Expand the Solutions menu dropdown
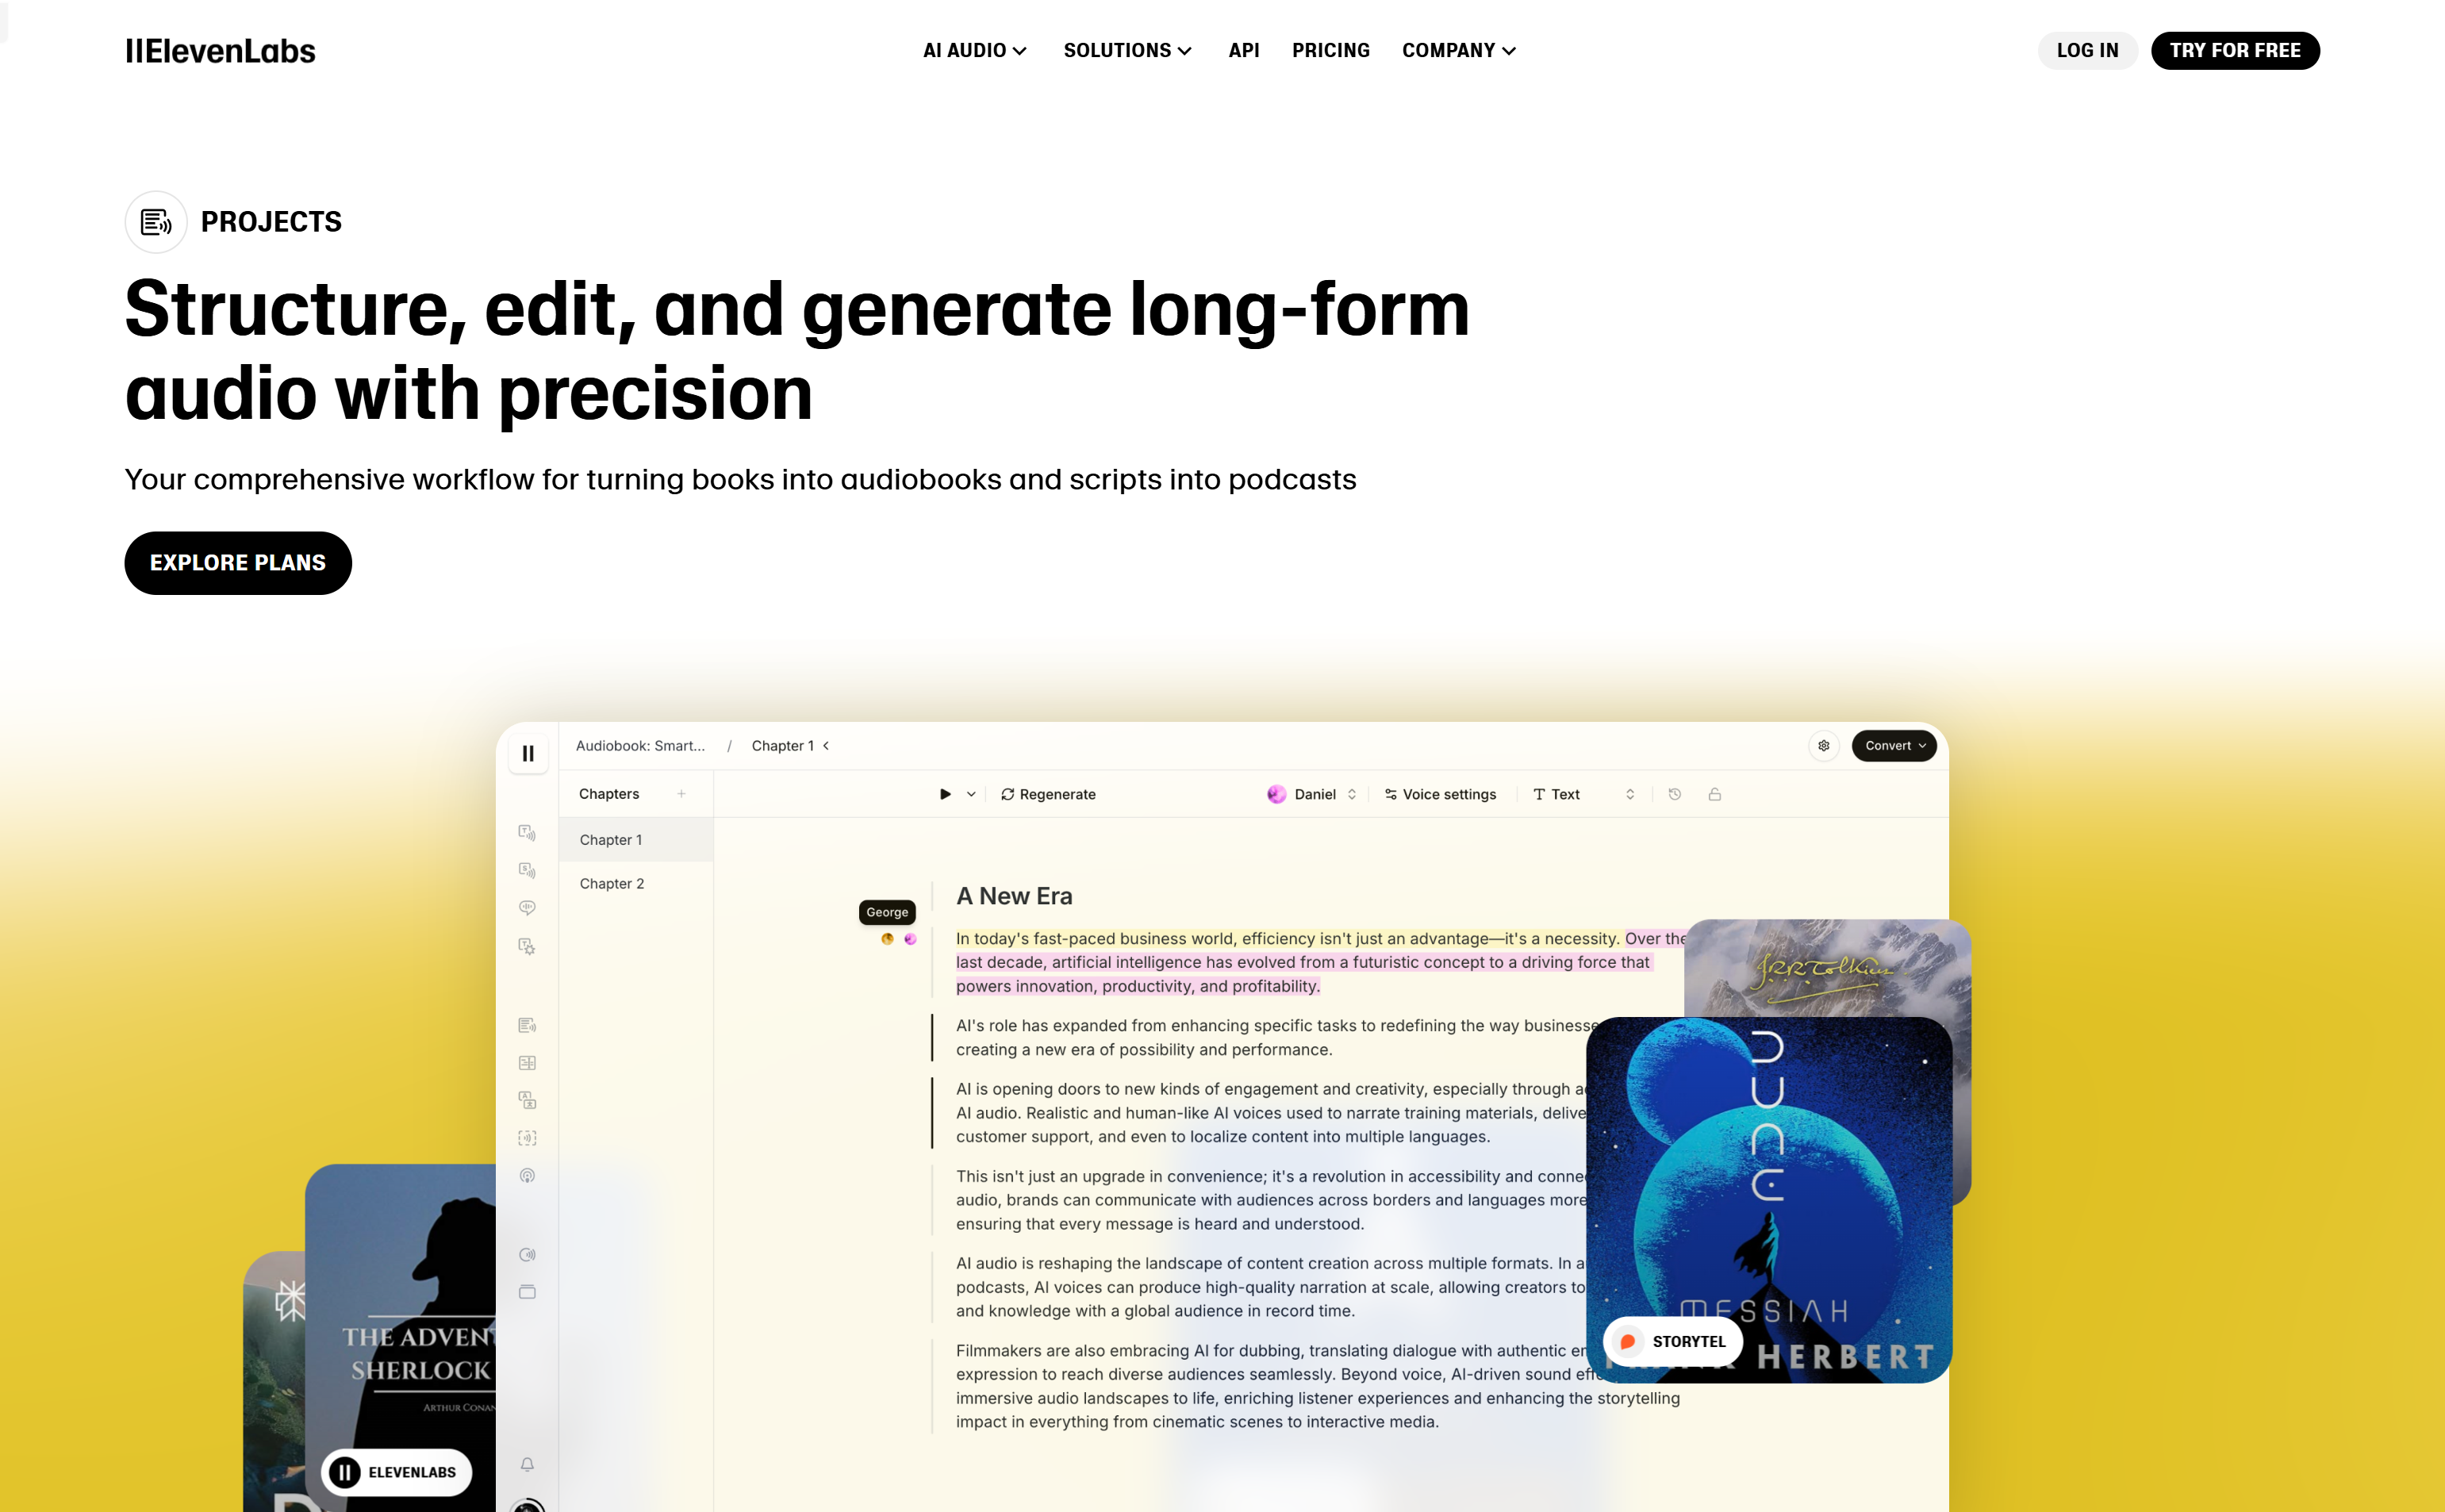The height and width of the screenshot is (1512, 2445). [x=1127, y=51]
